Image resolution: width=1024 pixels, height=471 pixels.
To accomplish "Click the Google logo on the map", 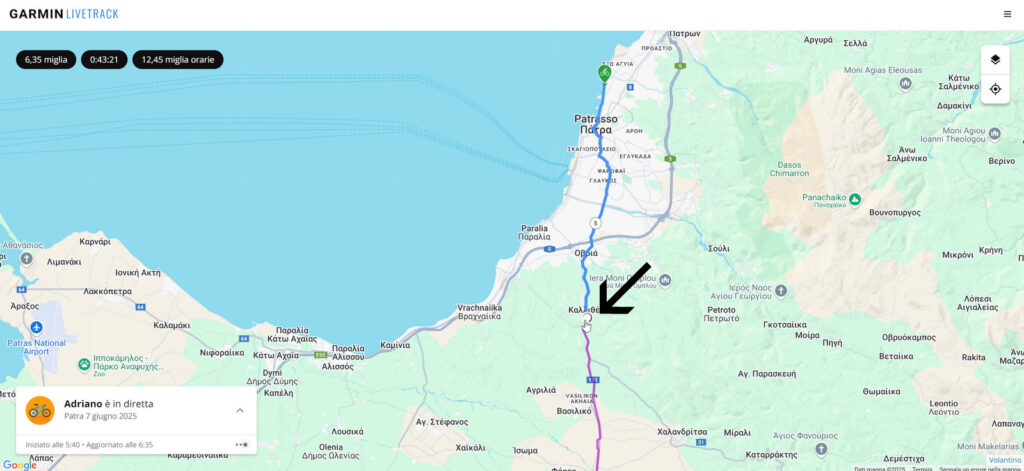I will pos(20,464).
